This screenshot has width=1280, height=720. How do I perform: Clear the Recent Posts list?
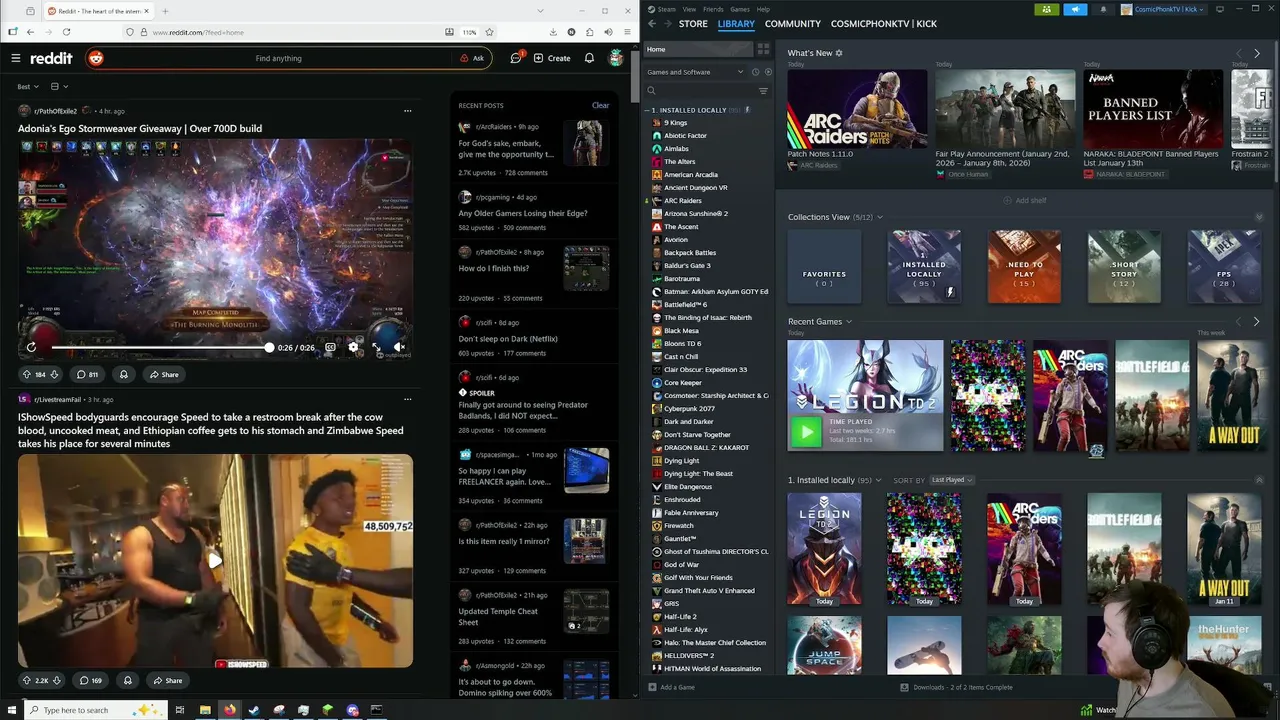point(600,105)
